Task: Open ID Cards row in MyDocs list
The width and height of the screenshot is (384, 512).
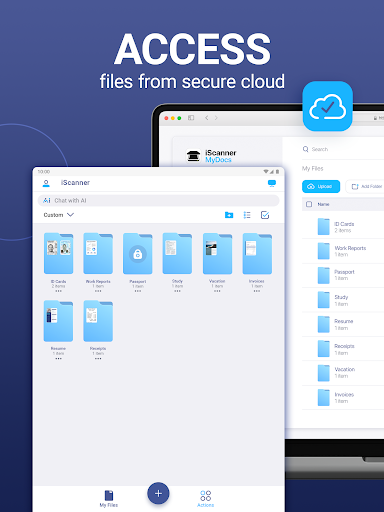Action: pos(343,227)
